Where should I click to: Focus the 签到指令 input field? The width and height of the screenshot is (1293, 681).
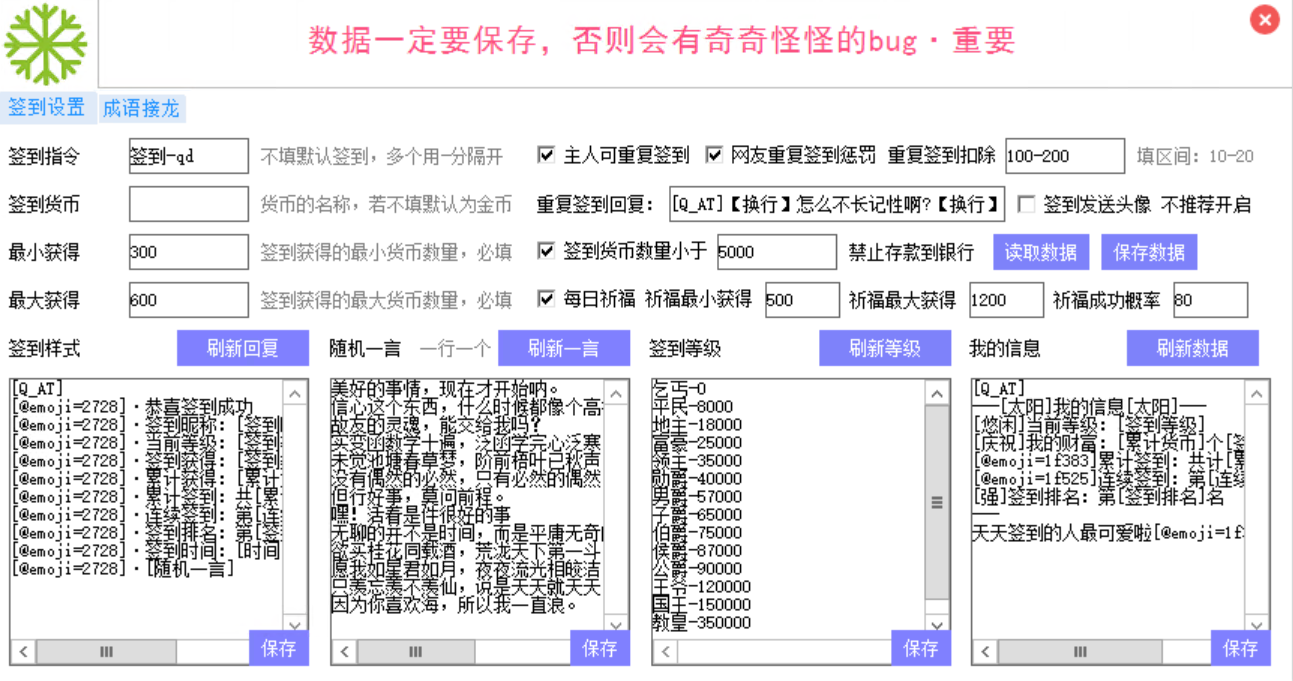pos(188,156)
